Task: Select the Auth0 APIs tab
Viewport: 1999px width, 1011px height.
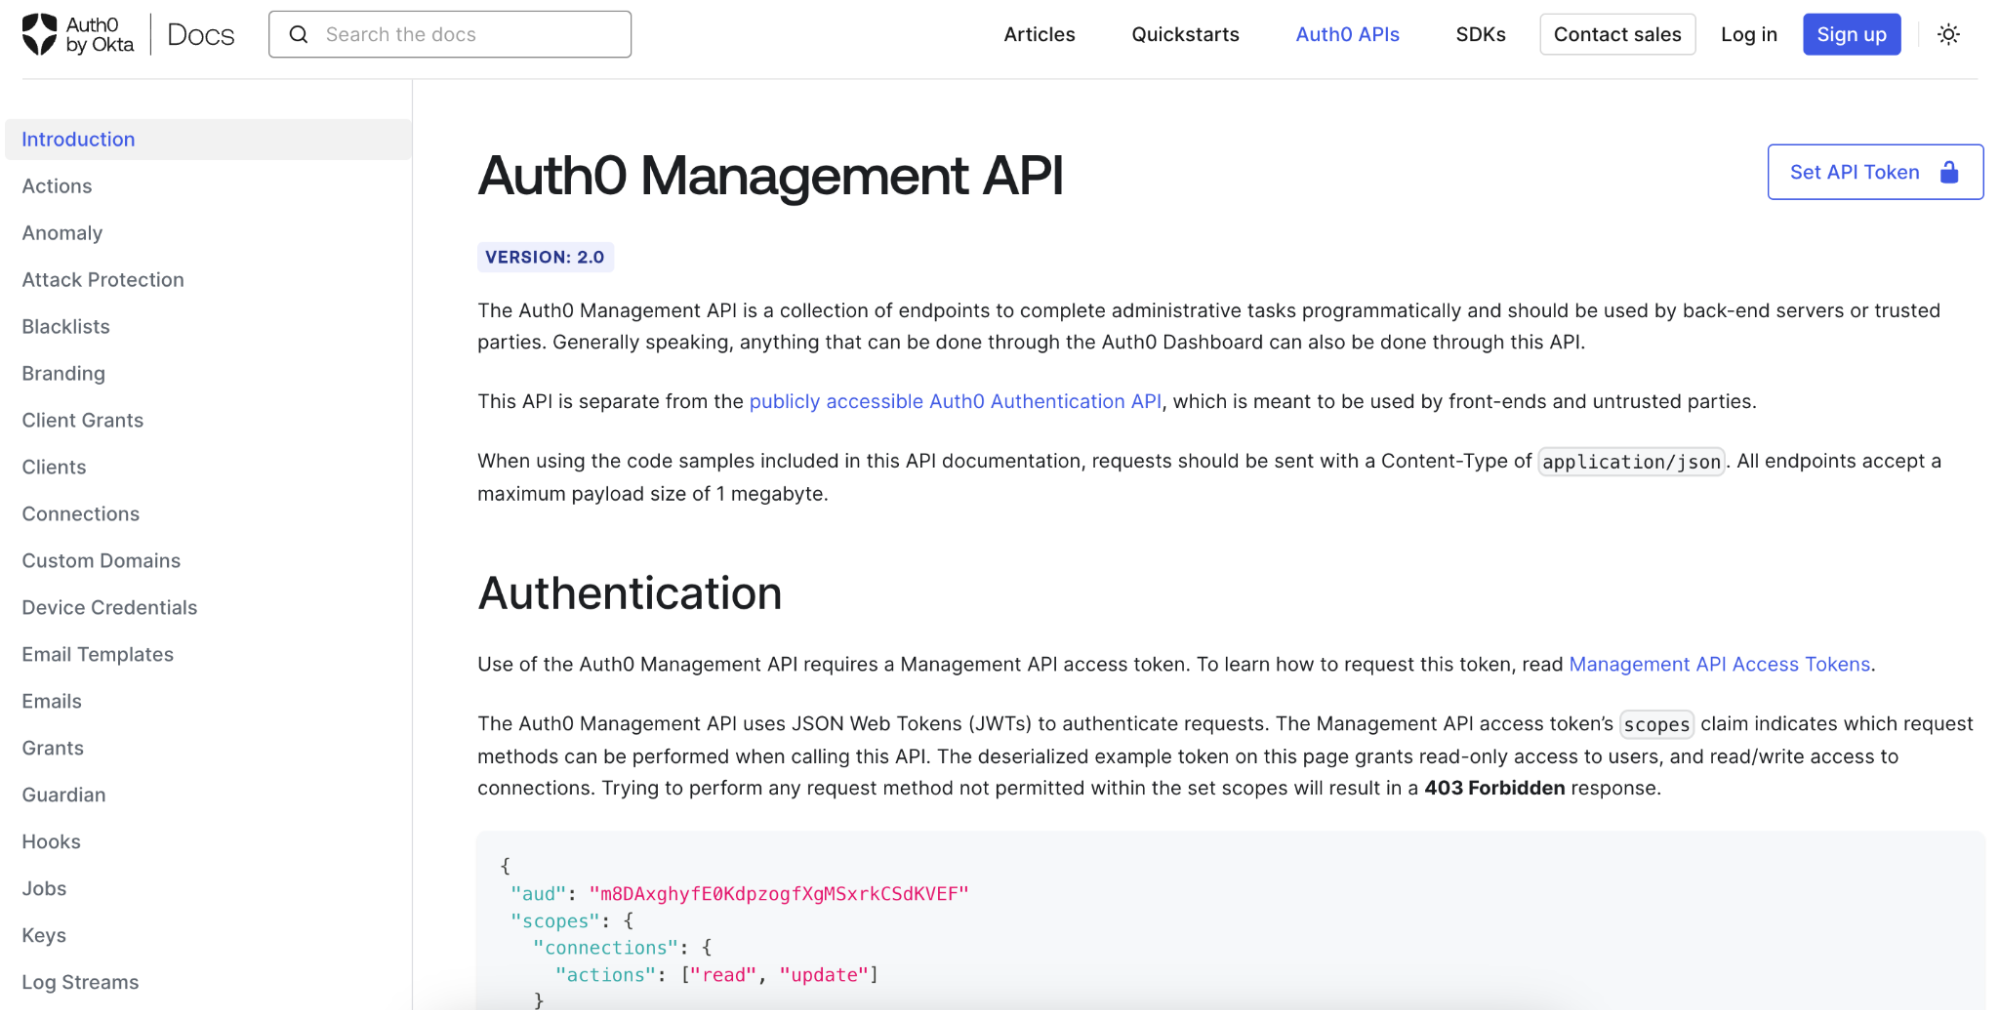Action: [1346, 33]
